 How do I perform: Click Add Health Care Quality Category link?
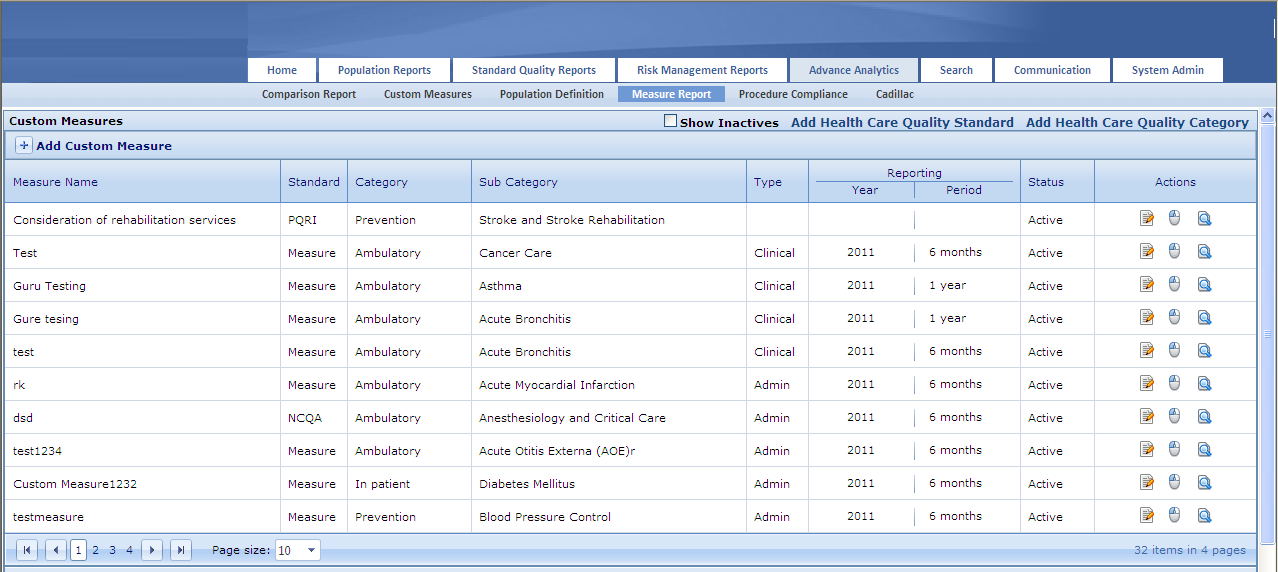coord(1137,122)
